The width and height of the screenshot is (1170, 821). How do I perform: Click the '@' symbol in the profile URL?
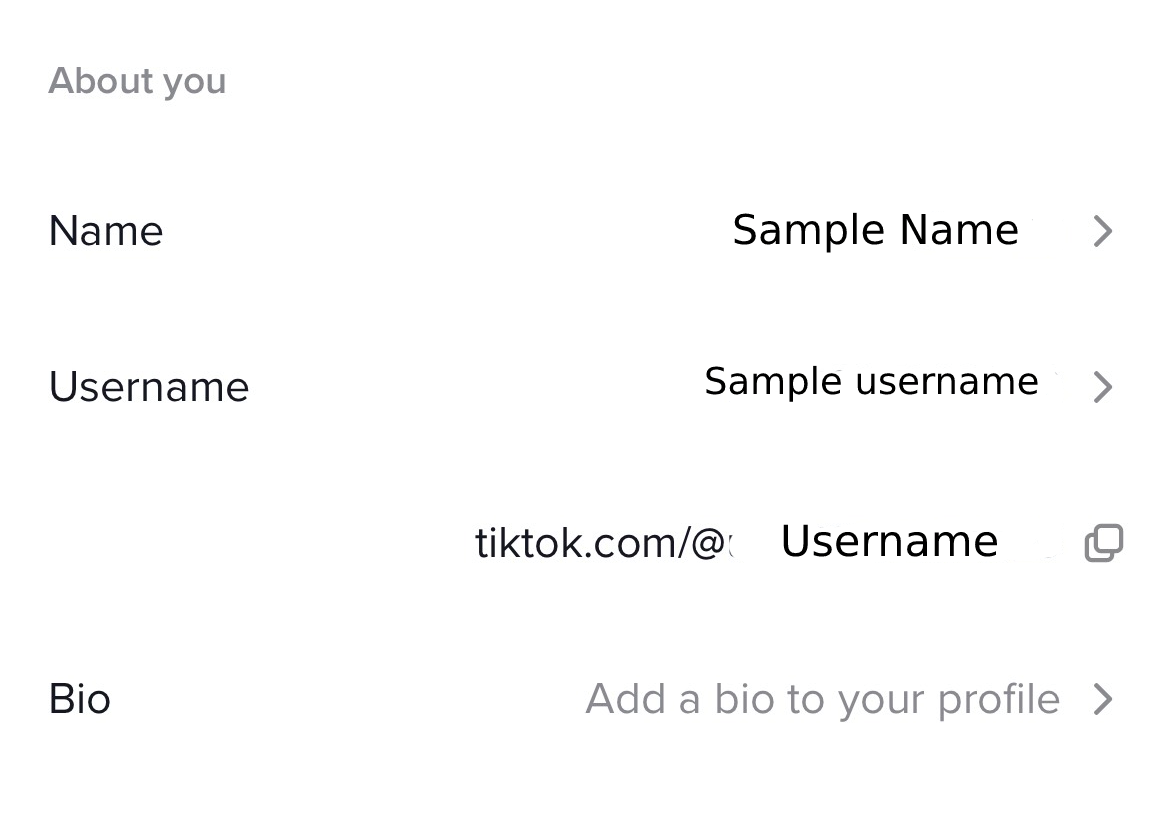[x=707, y=543]
